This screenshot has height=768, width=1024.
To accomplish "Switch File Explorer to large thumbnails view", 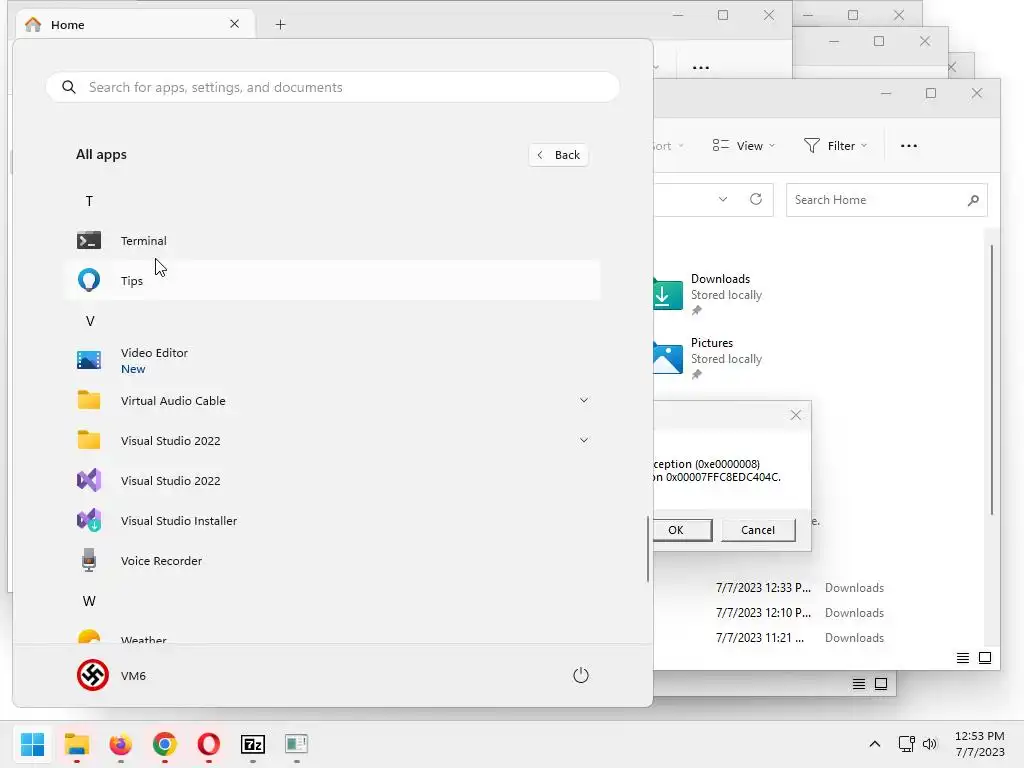I will [x=985, y=658].
